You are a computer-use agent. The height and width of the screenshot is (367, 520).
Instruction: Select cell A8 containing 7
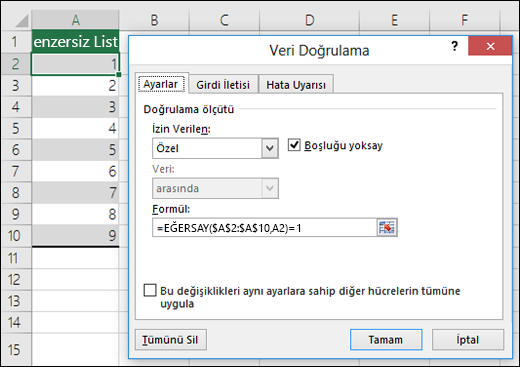click(75, 193)
